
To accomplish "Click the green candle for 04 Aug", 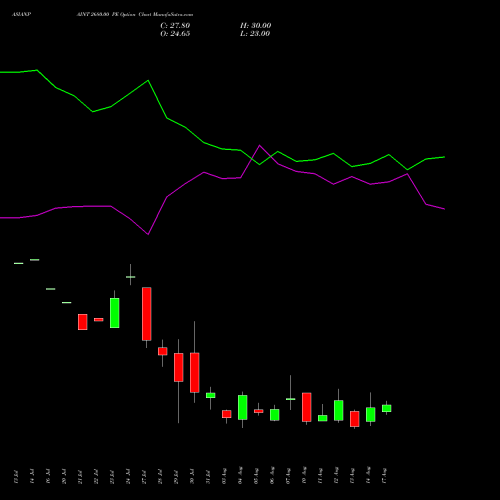I will (243, 407).
